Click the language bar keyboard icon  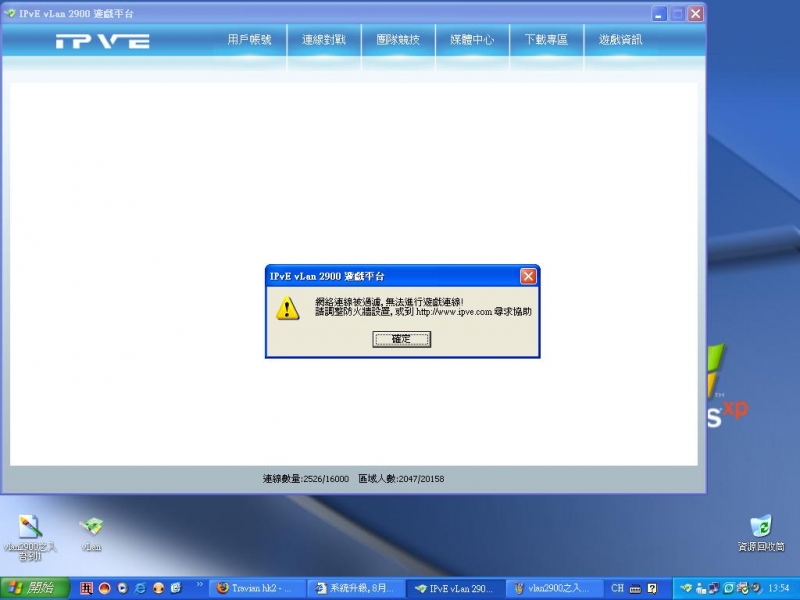pyautogui.click(x=635, y=589)
